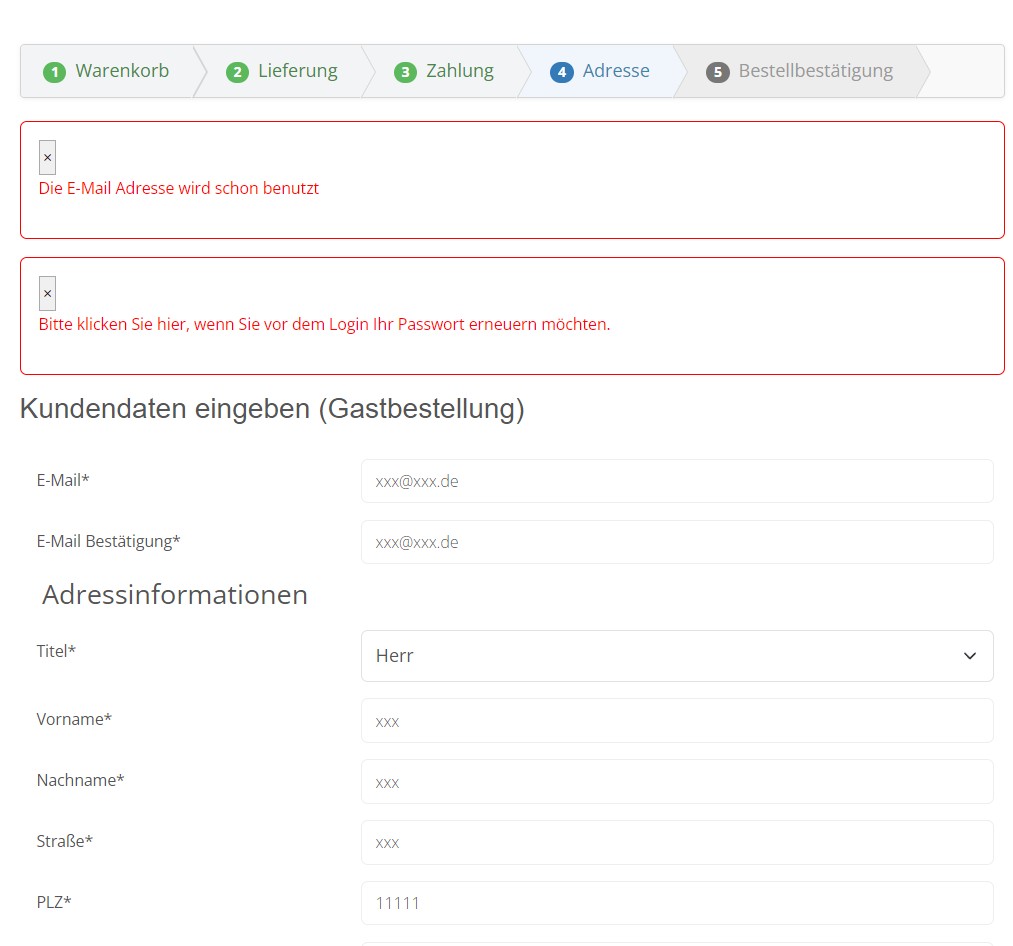Focus the E-Mail input field
1013x946 pixels.
pos(677,481)
